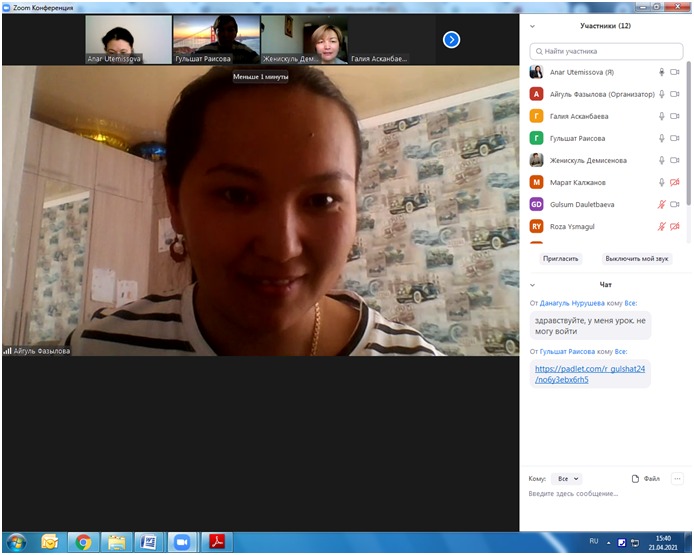This screenshot has height=555, width=694.
Task: Click Айгуль Фазылова name label on main video
Action: click(42, 351)
